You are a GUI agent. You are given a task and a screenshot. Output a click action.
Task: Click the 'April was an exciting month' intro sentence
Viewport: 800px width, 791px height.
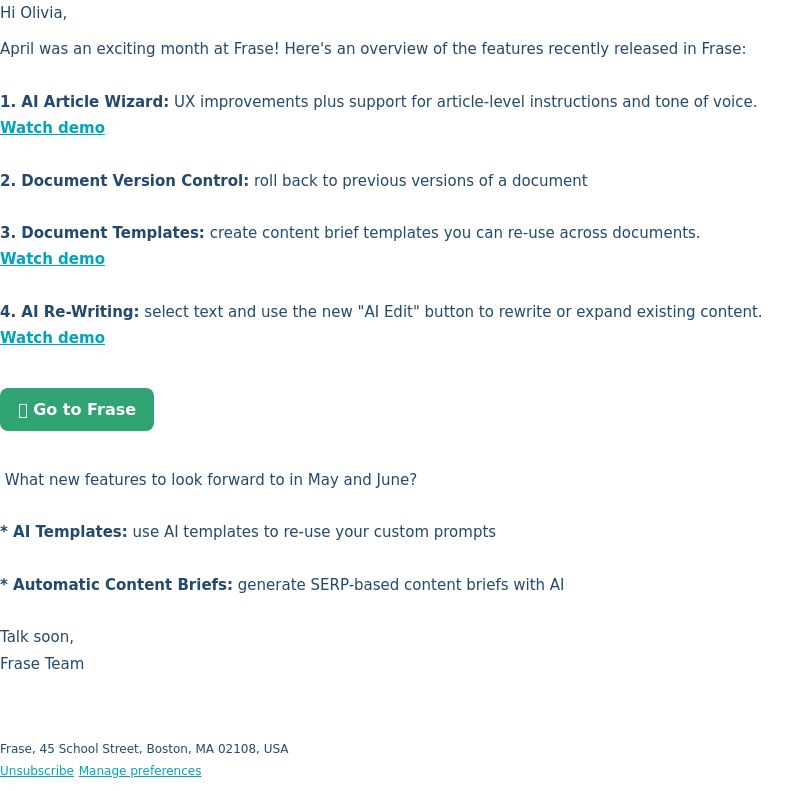tap(373, 49)
